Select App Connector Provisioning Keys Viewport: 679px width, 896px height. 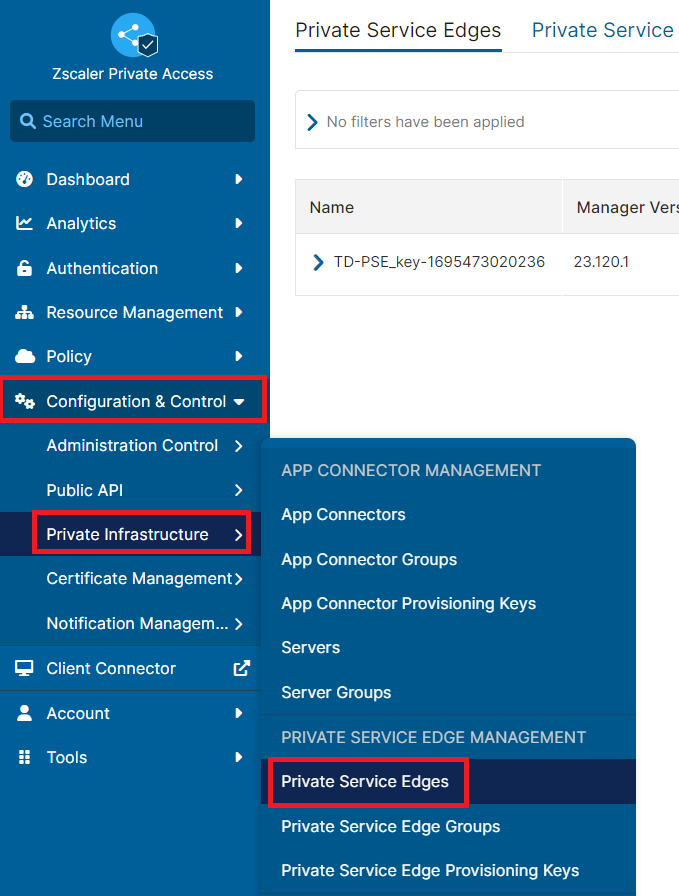408,604
